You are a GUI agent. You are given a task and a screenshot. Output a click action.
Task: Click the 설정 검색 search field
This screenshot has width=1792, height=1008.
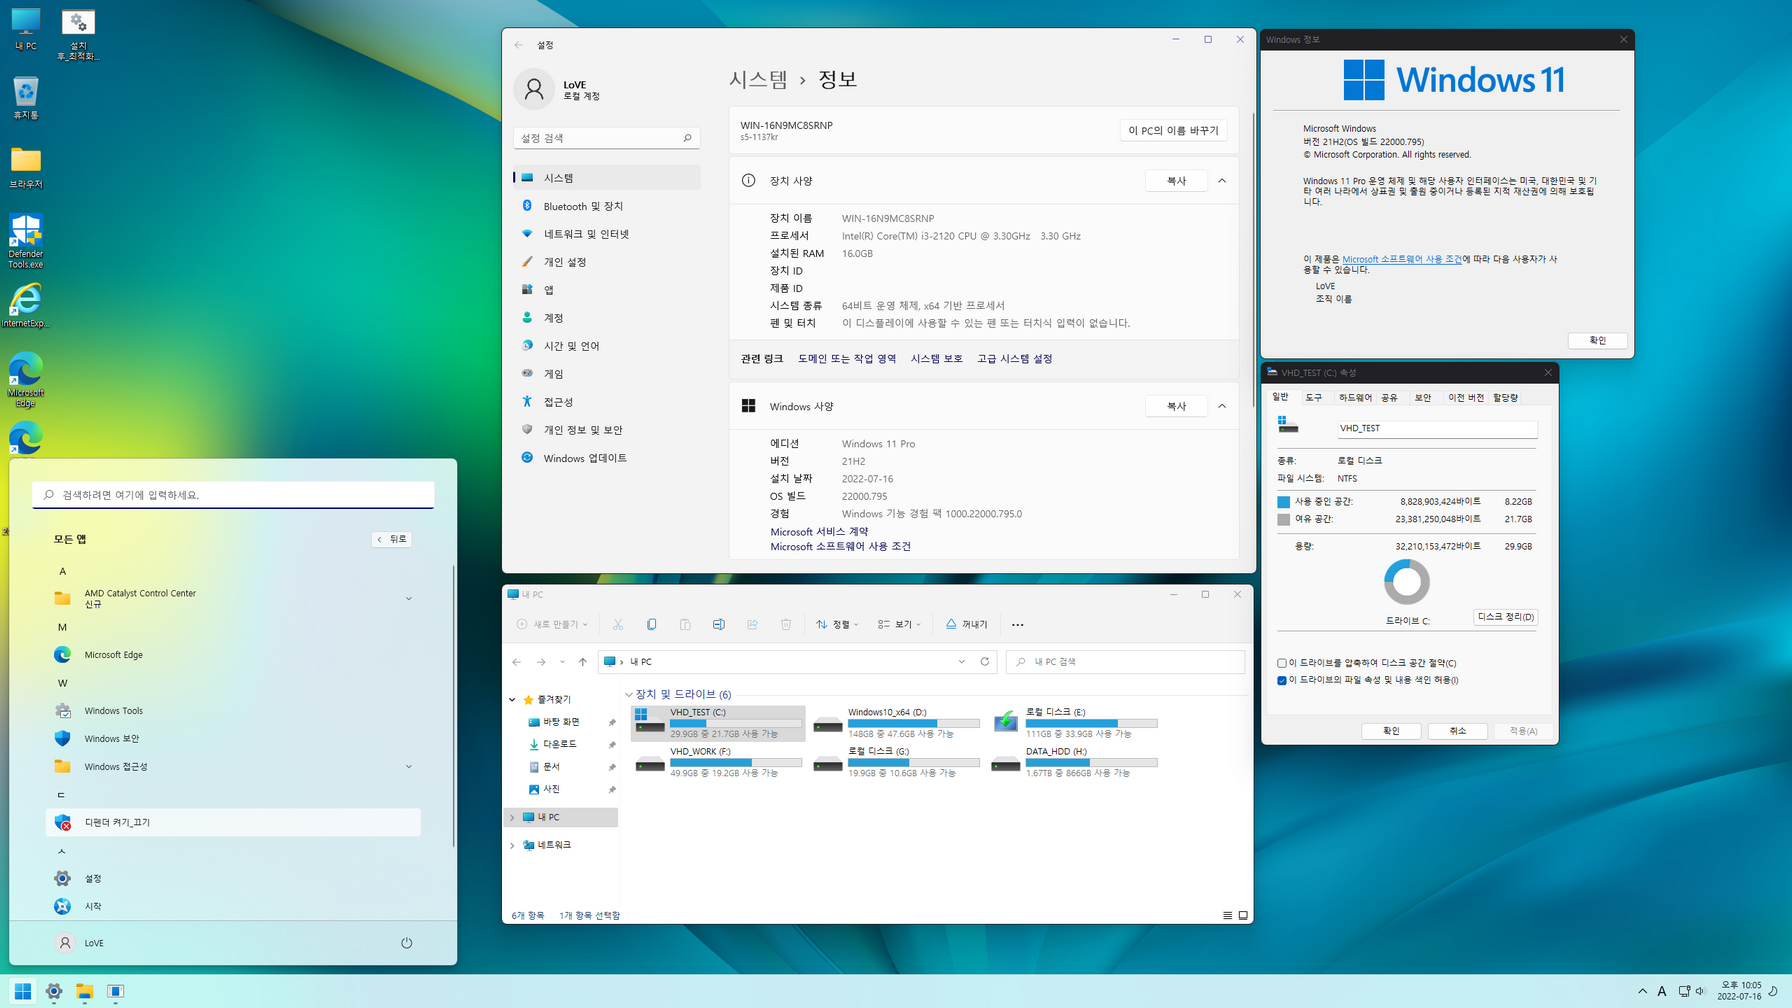606,138
